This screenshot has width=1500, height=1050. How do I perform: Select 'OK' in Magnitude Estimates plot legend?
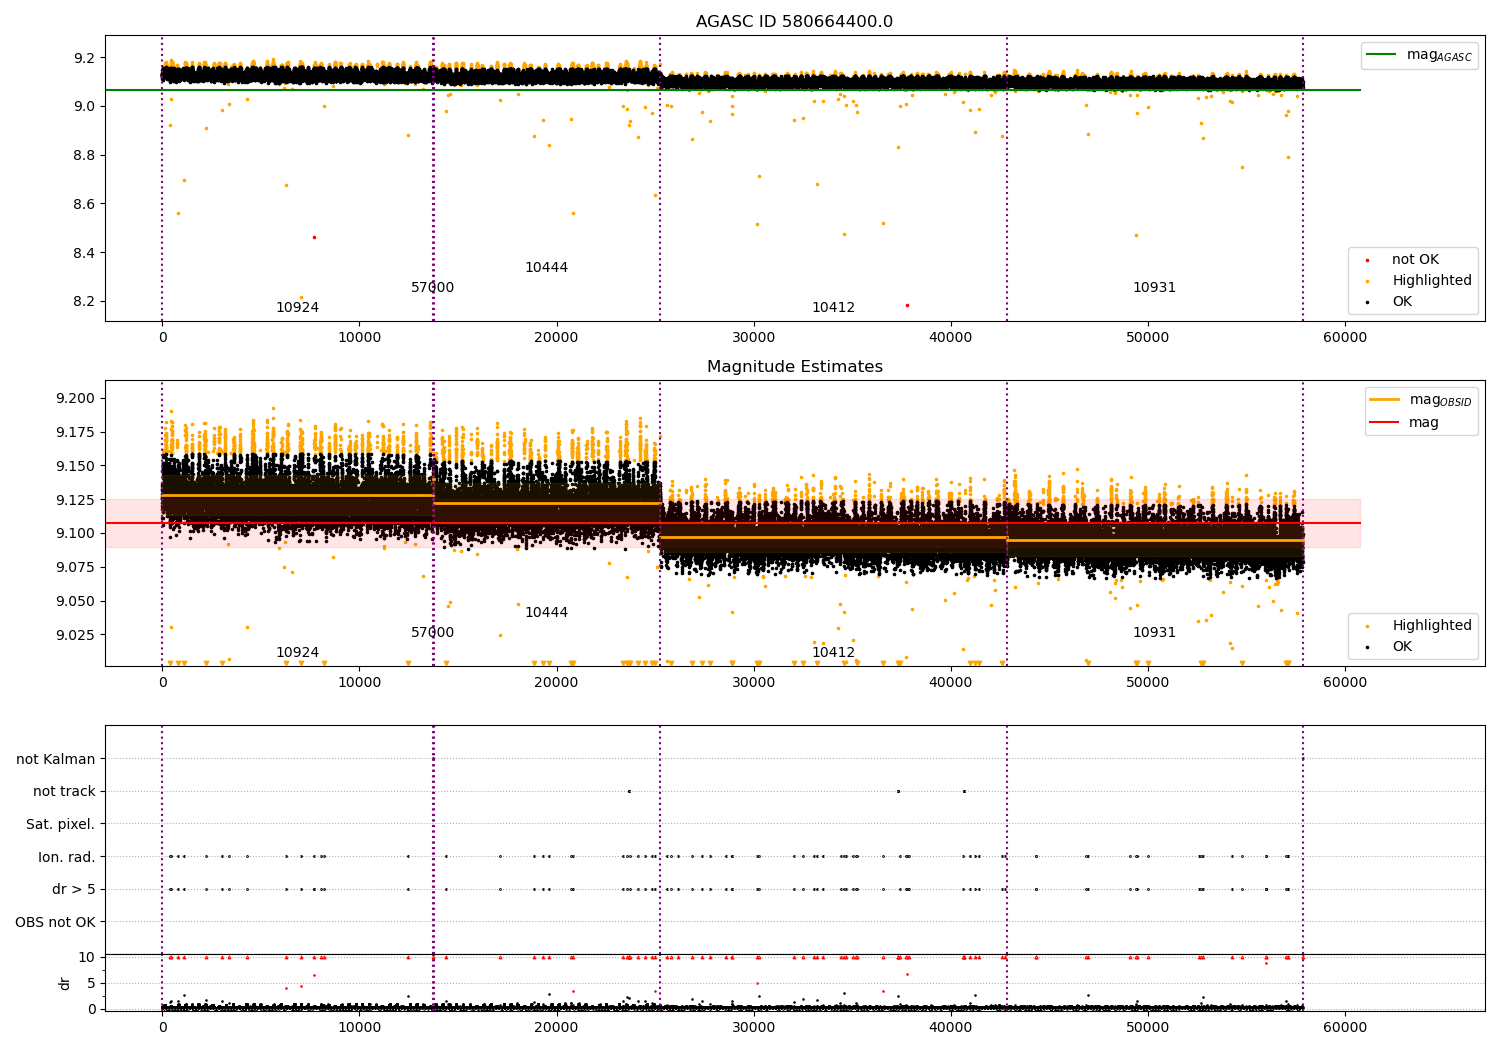[x=1402, y=647]
